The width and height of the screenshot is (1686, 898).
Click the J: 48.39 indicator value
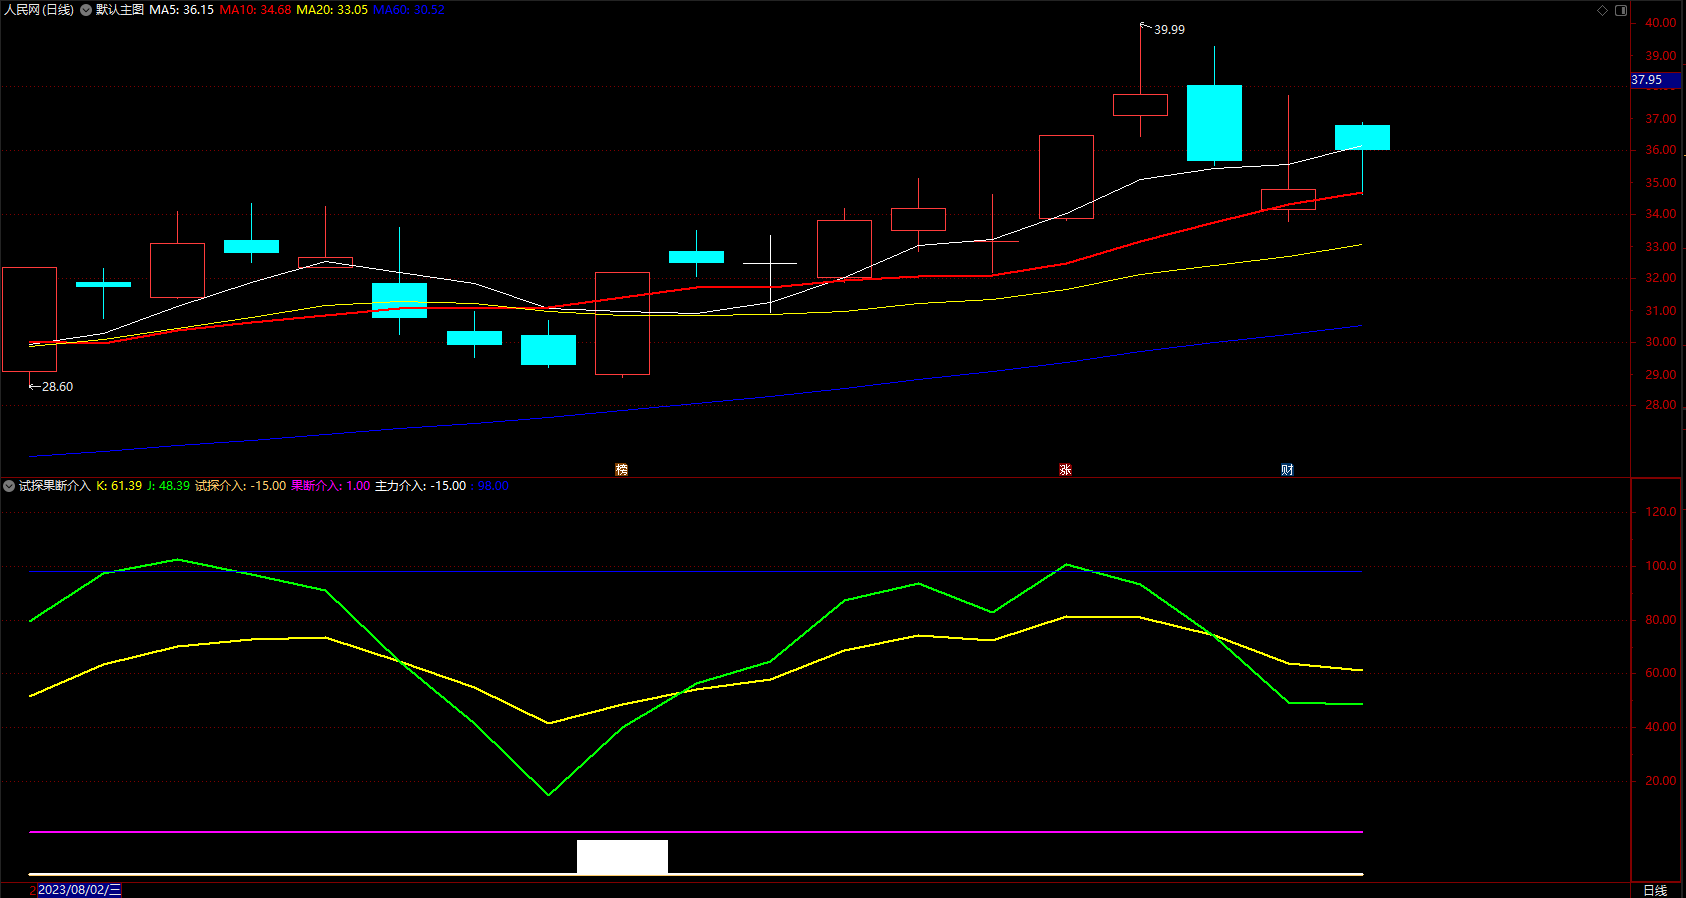(x=168, y=486)
